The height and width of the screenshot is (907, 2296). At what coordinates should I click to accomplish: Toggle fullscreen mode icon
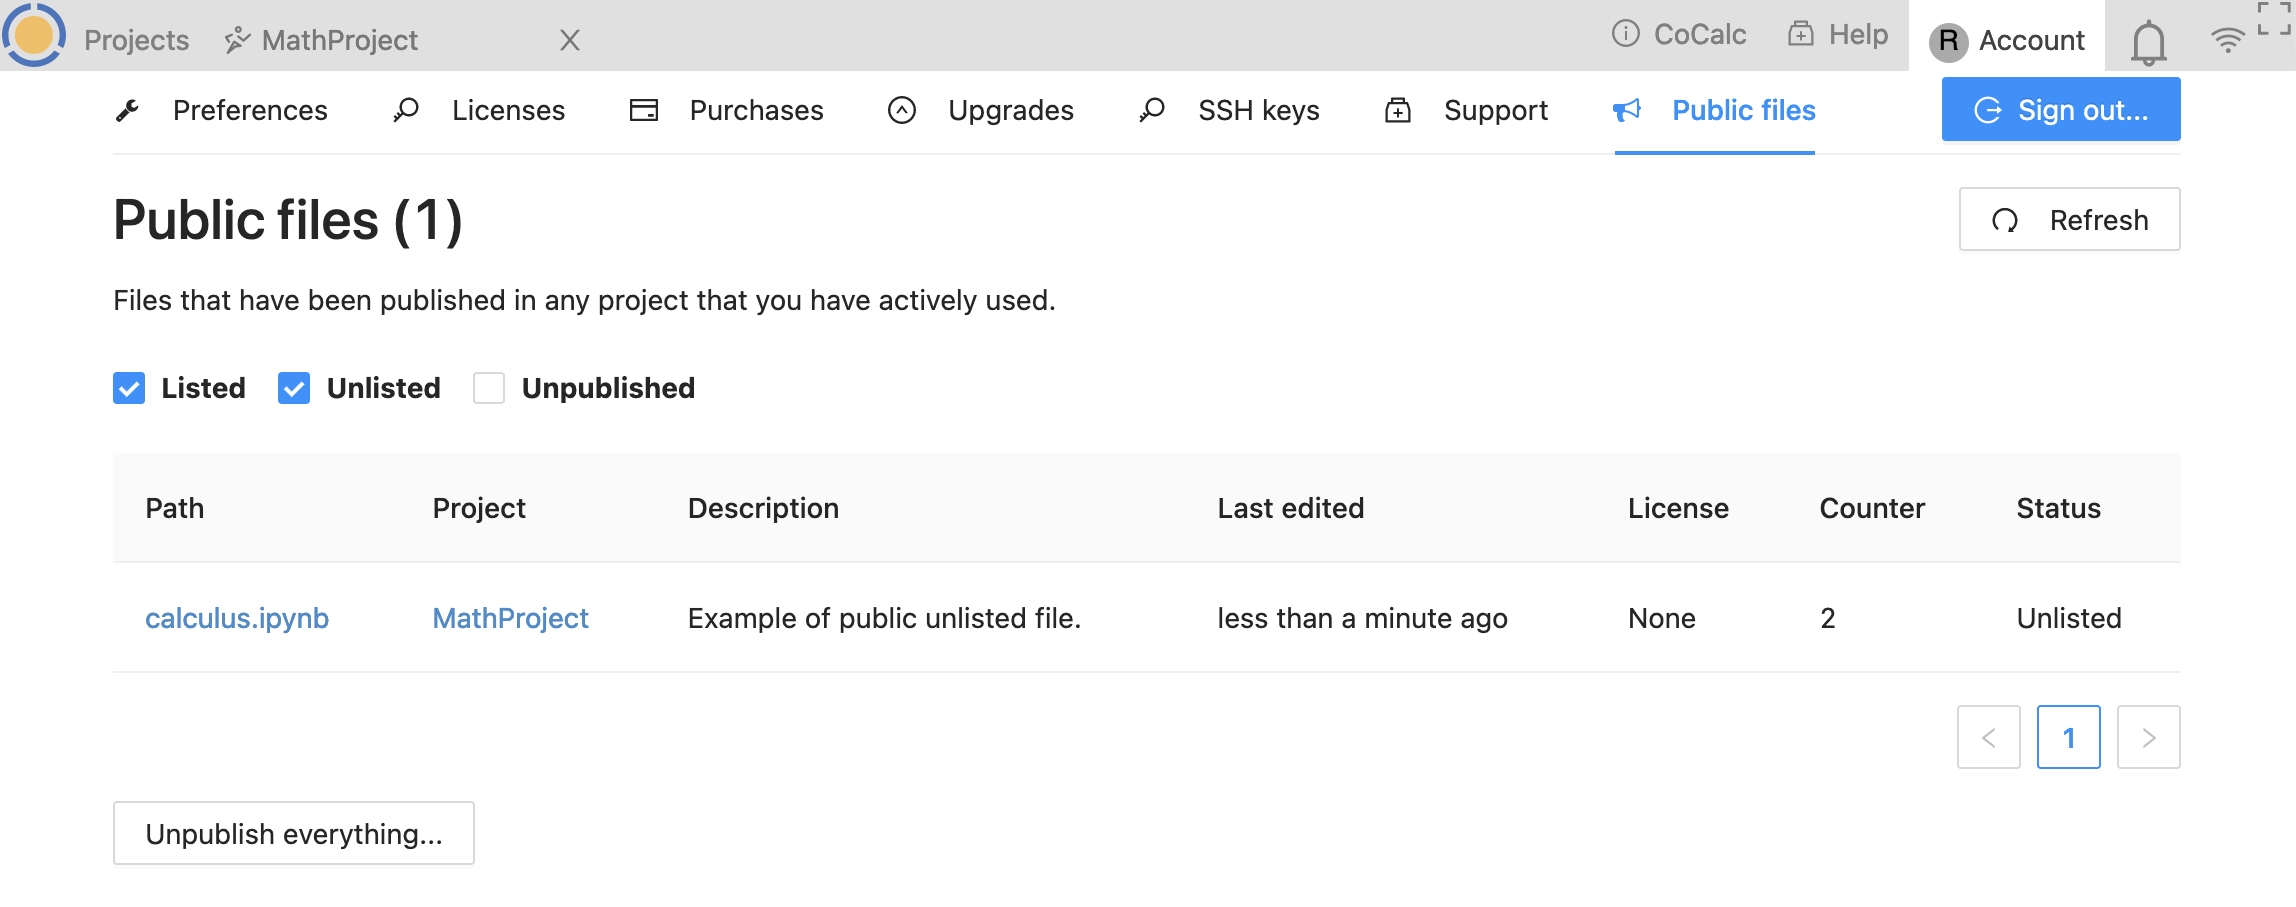click(2273, 18)
